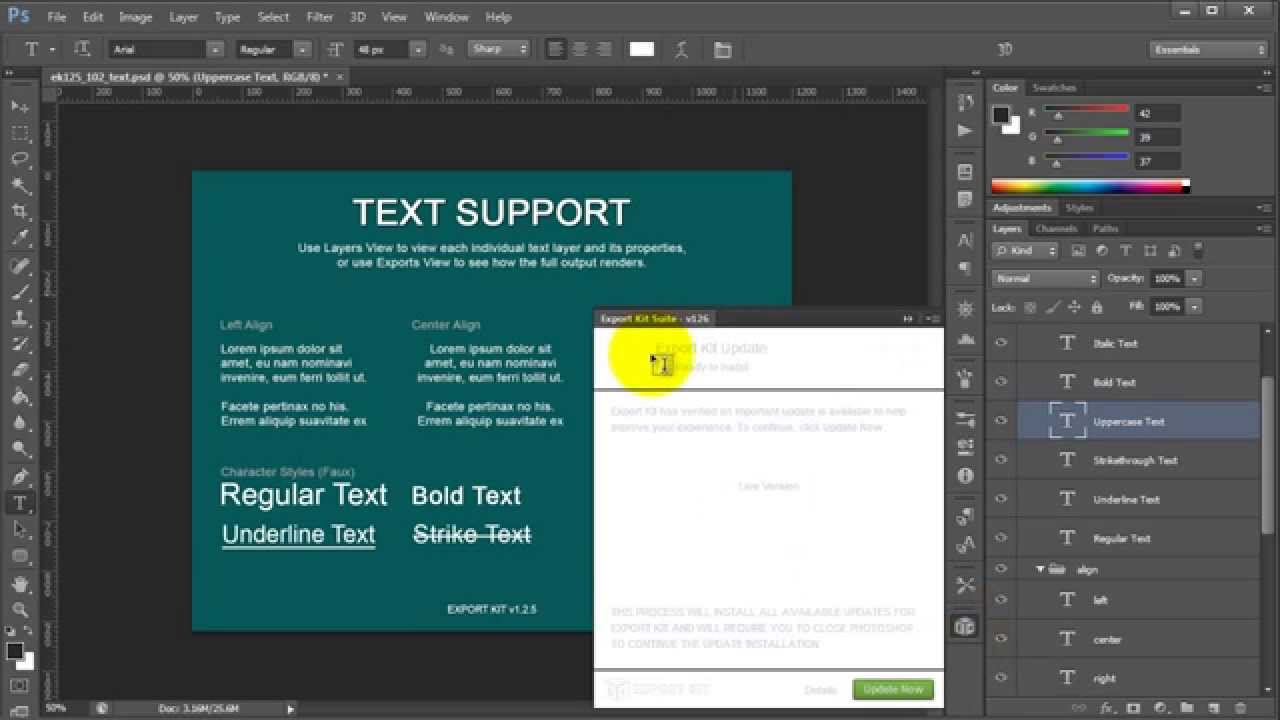Image resolution: width=1280 pixels, height=720 pixels.
Task: Toggle text orientation in options bar
Action: point(83,49)
